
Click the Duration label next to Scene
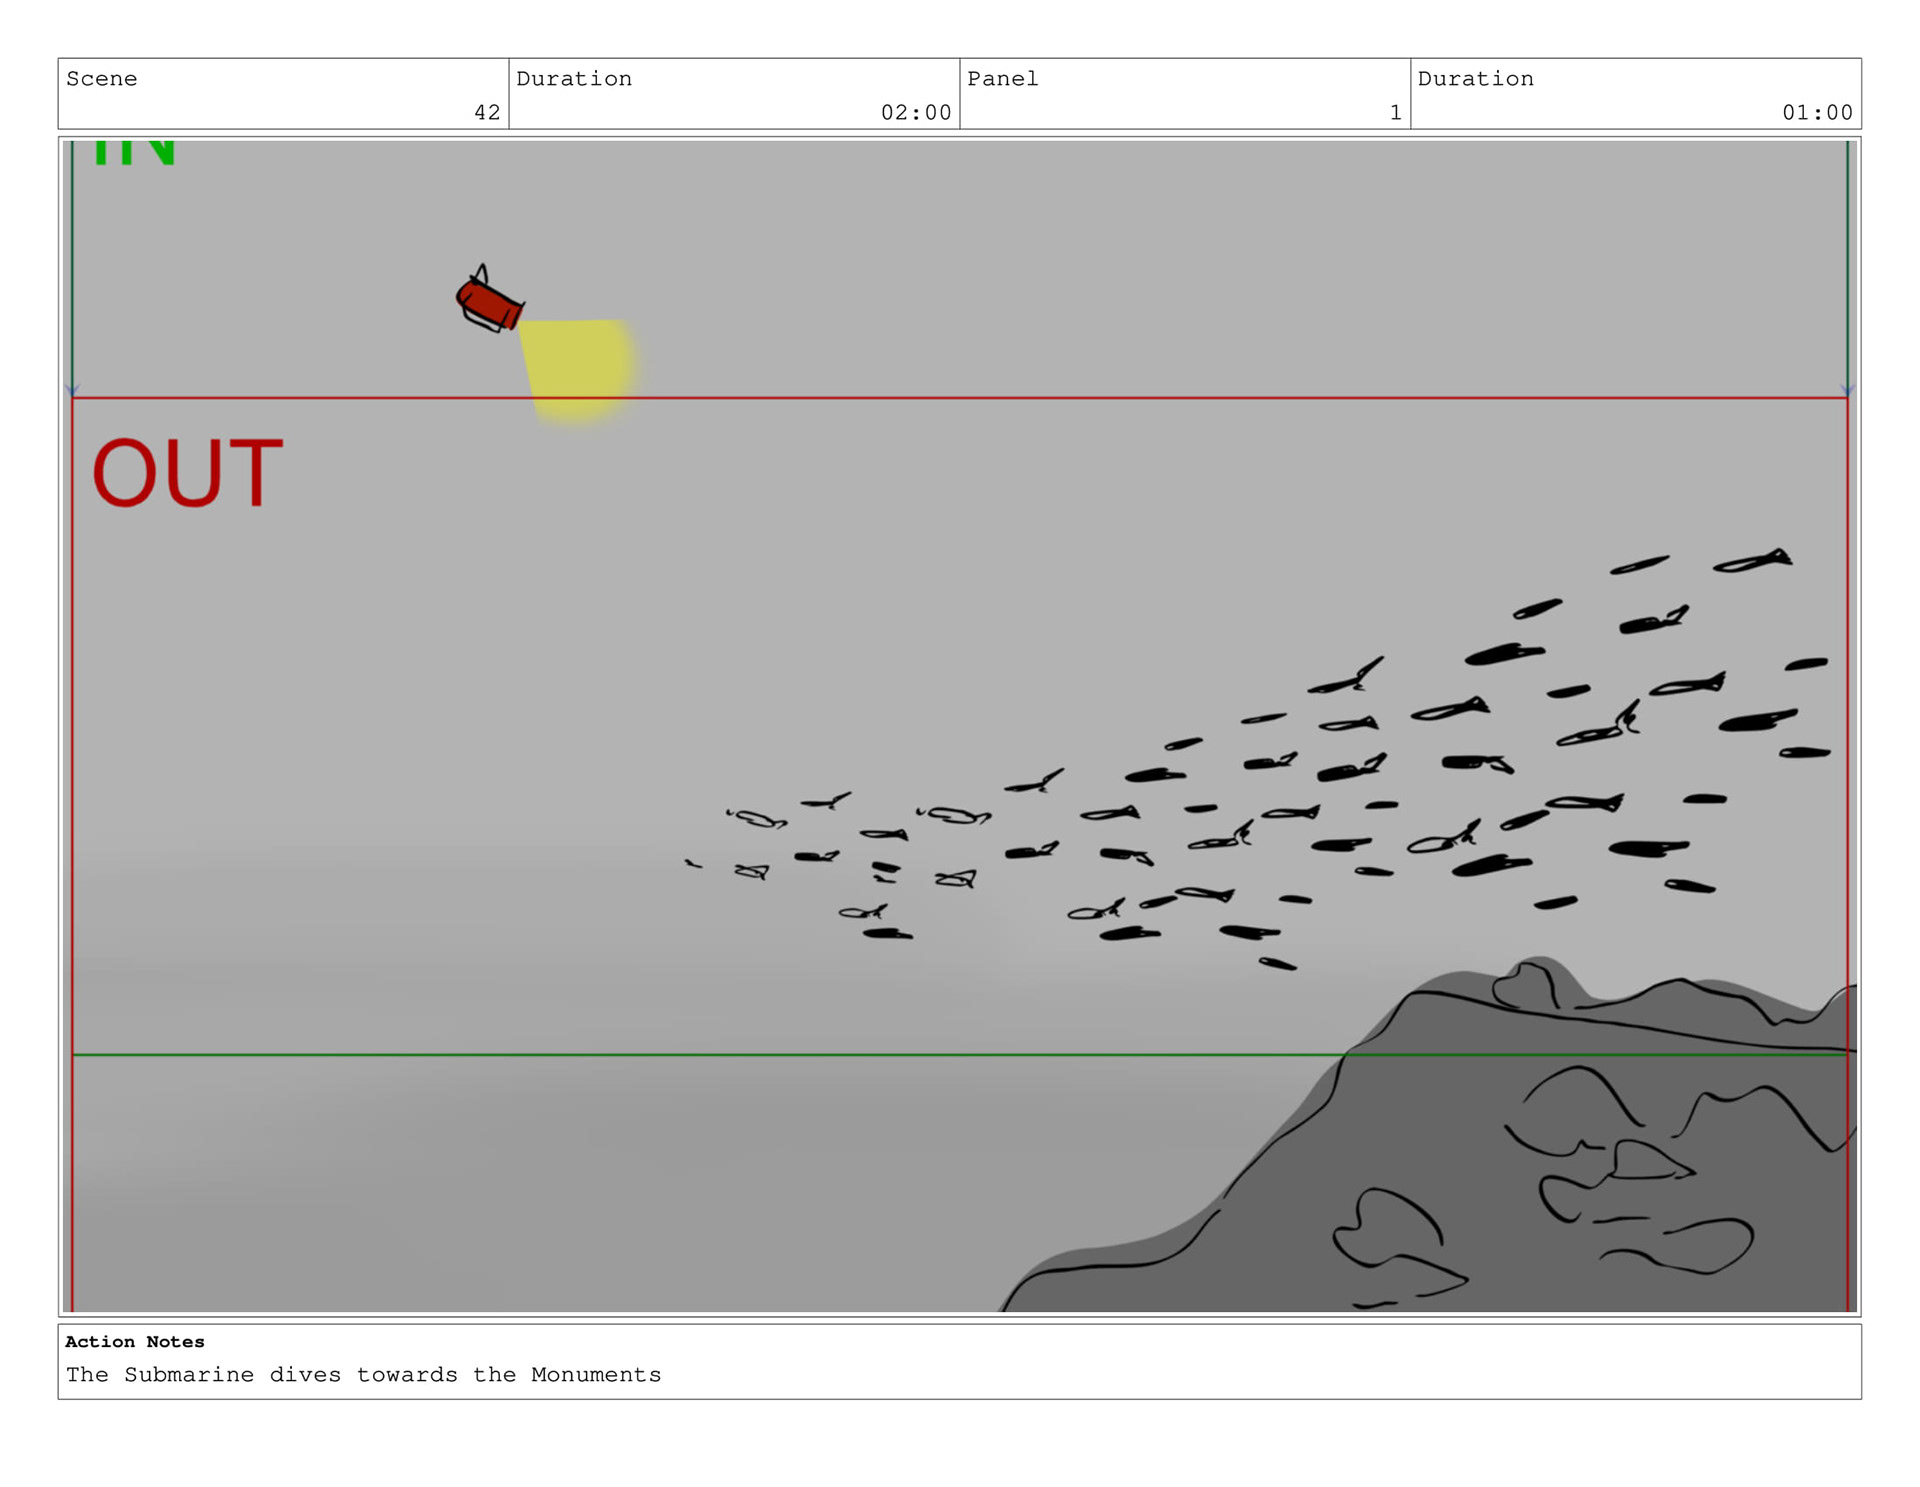pyautogui.click(x=574, y=79)
